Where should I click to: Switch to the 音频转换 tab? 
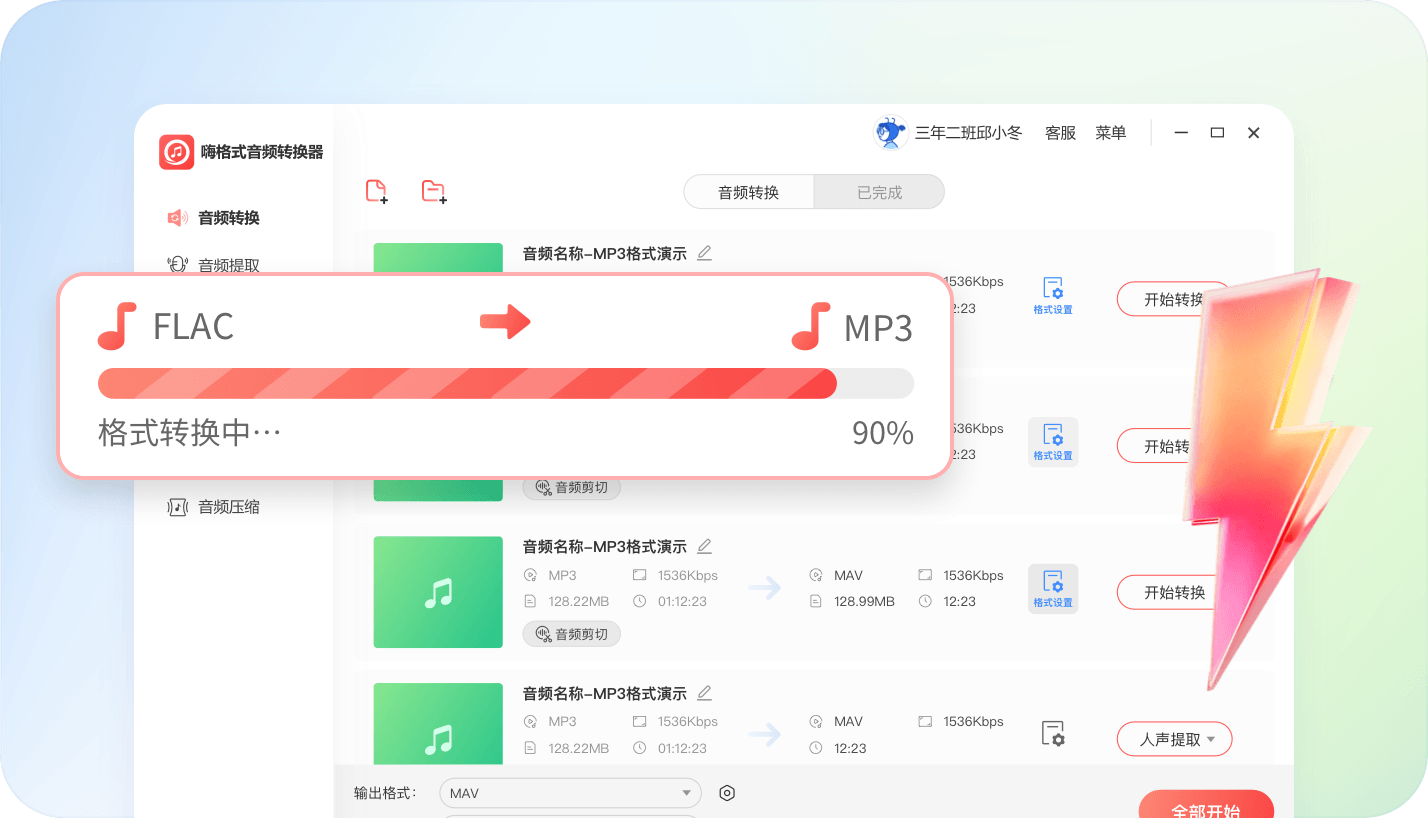click(x=749, y=192)
